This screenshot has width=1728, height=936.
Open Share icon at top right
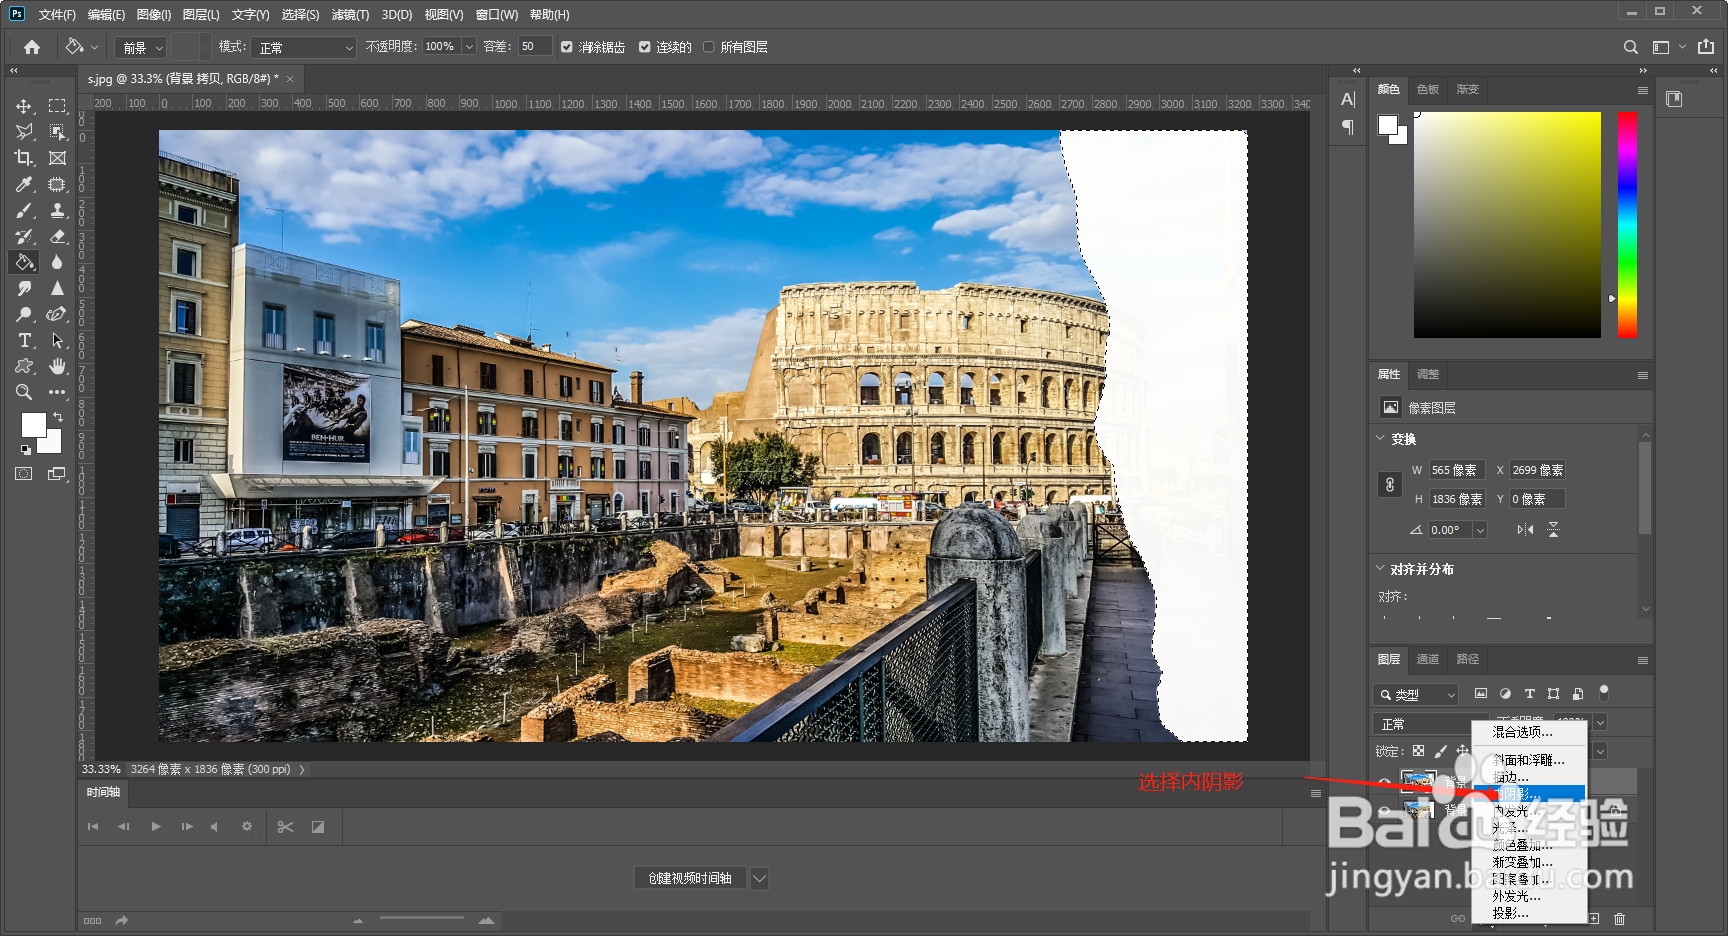coord(1706,47)
